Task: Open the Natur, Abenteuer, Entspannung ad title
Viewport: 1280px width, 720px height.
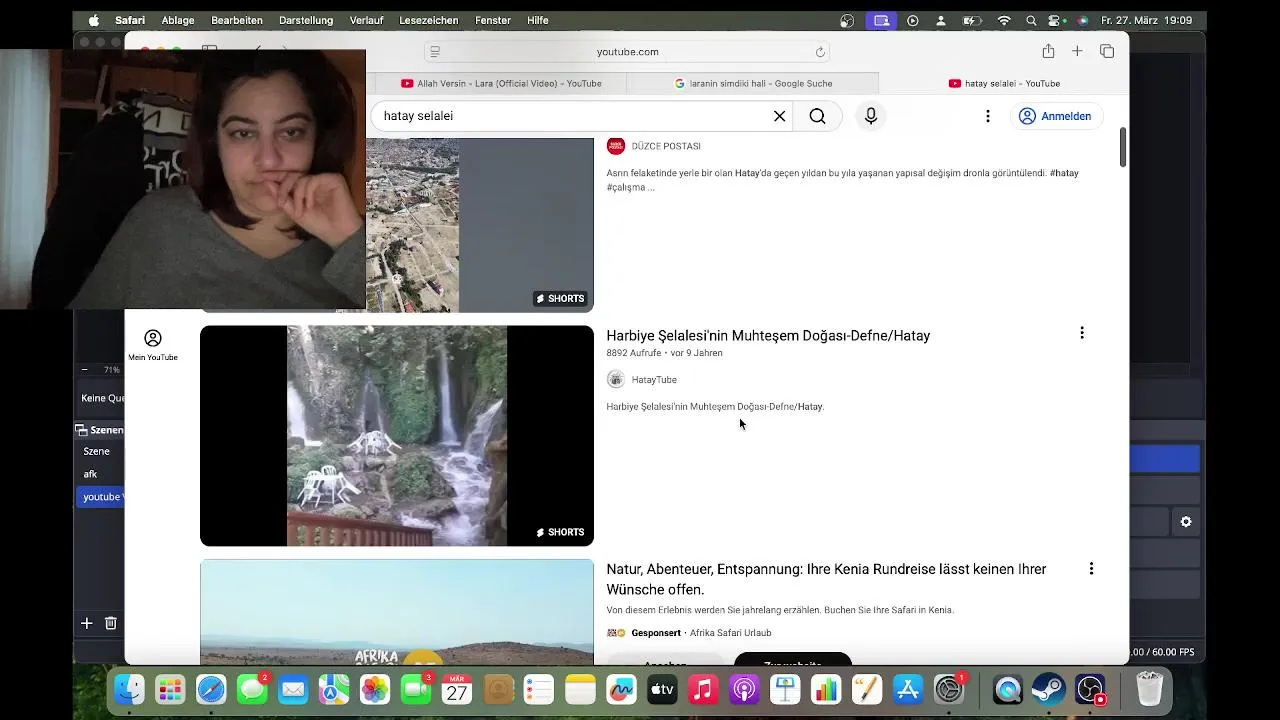Action: (x=826, y=579)
